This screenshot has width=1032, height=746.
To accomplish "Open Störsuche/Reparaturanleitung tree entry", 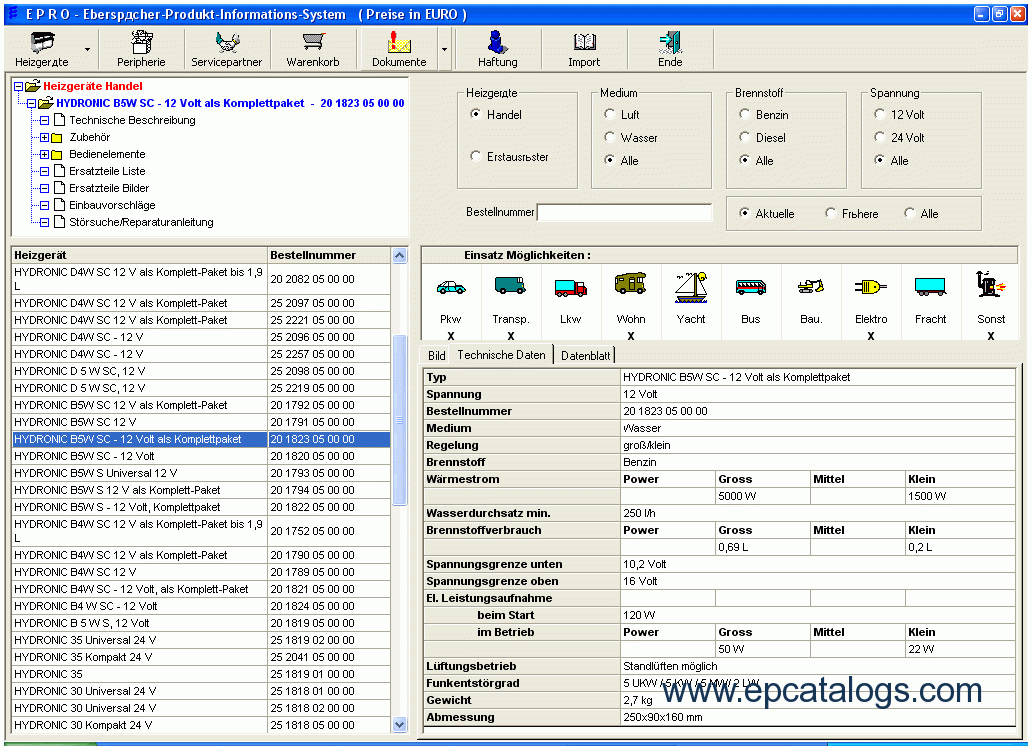I will 142,222.
